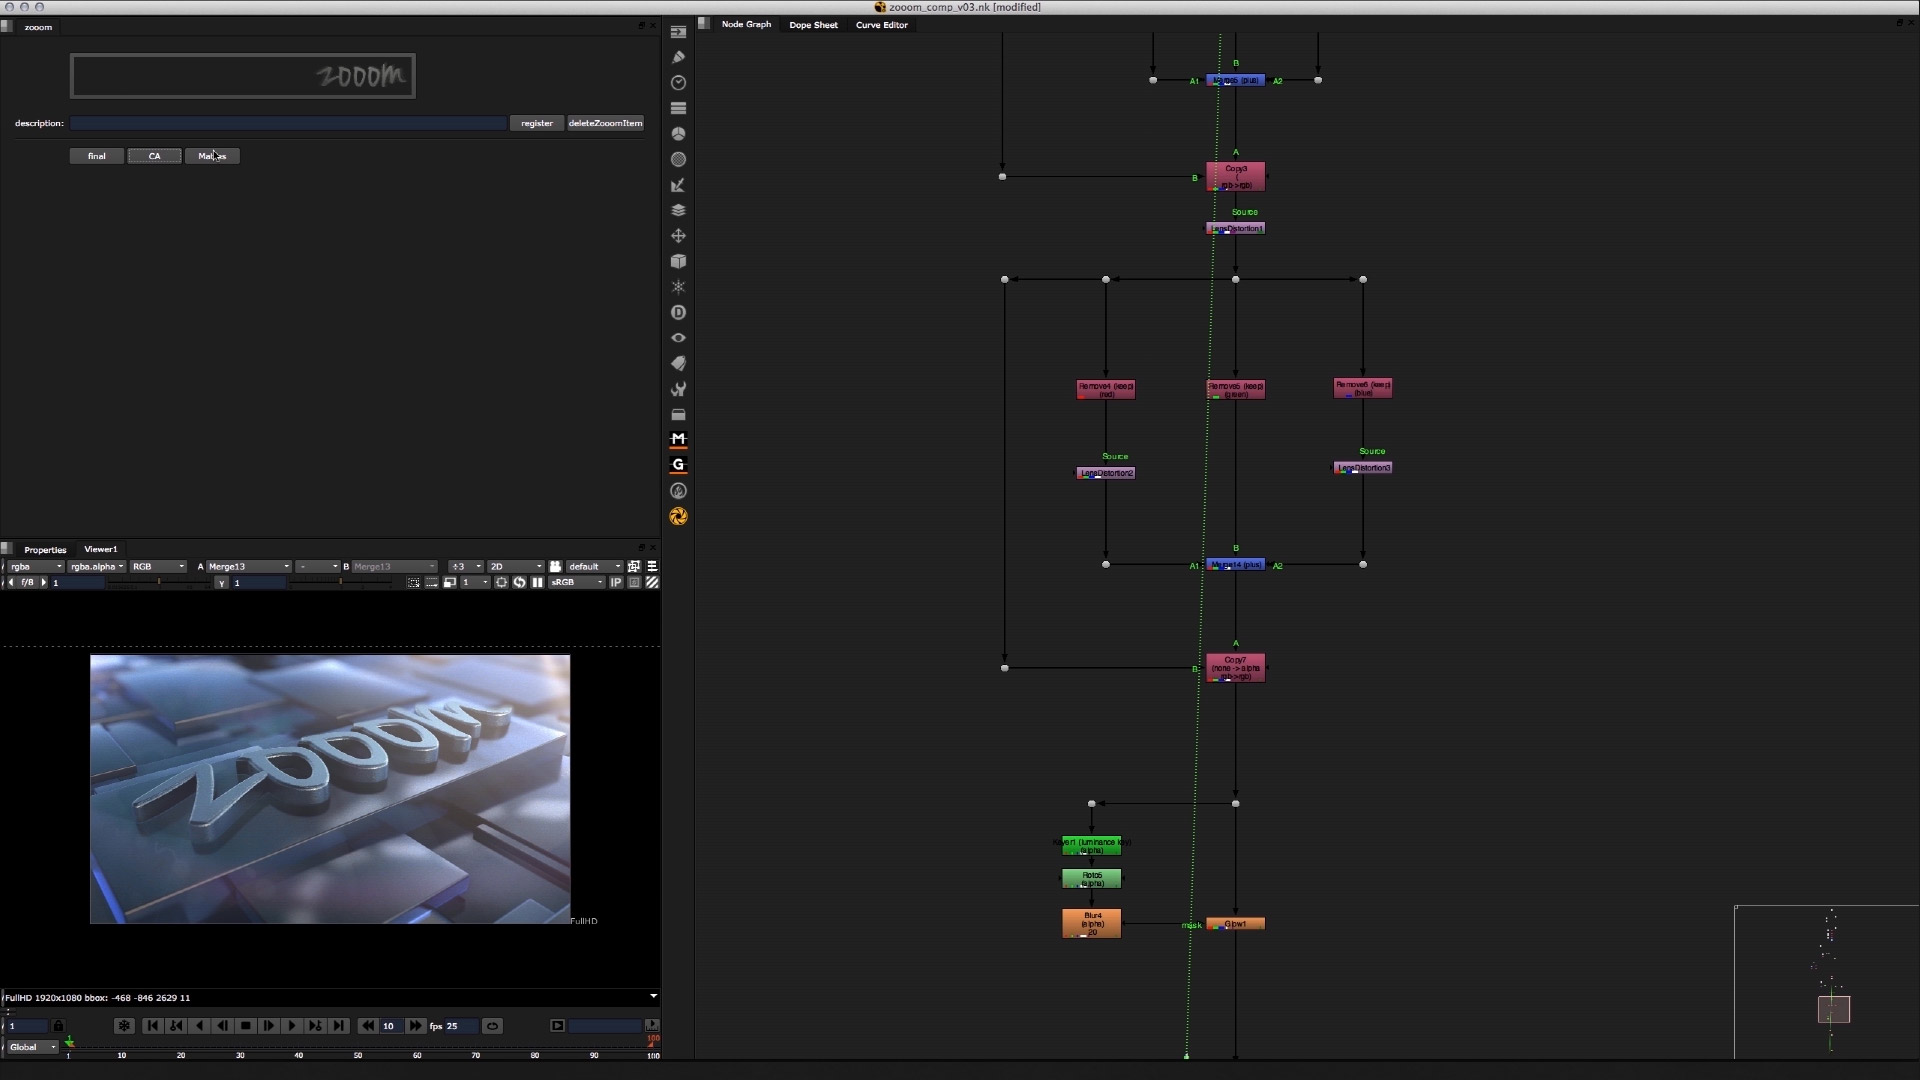Switch to the Dope Sheet tab
This screenshot has width=1920, height=1080.
pos(813,25)
